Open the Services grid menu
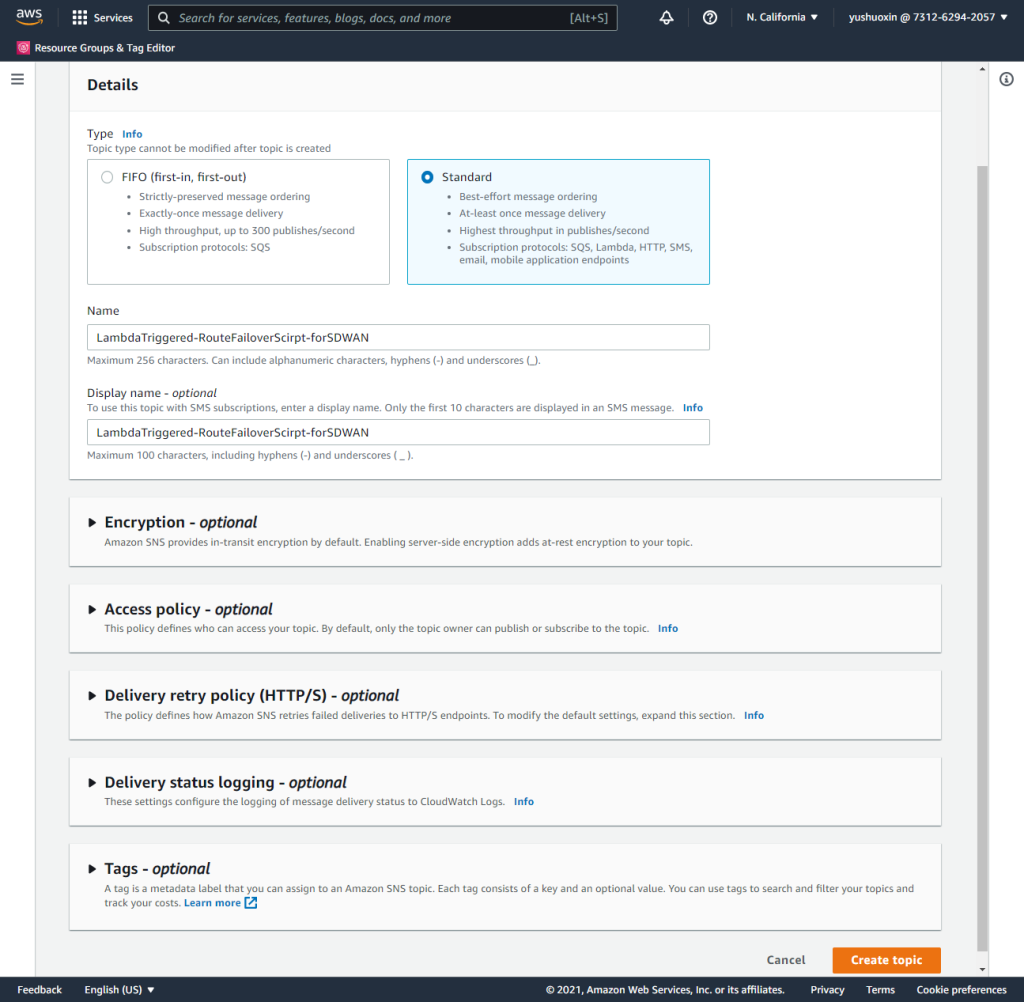 pyautogui.click(x=102, y=18)
